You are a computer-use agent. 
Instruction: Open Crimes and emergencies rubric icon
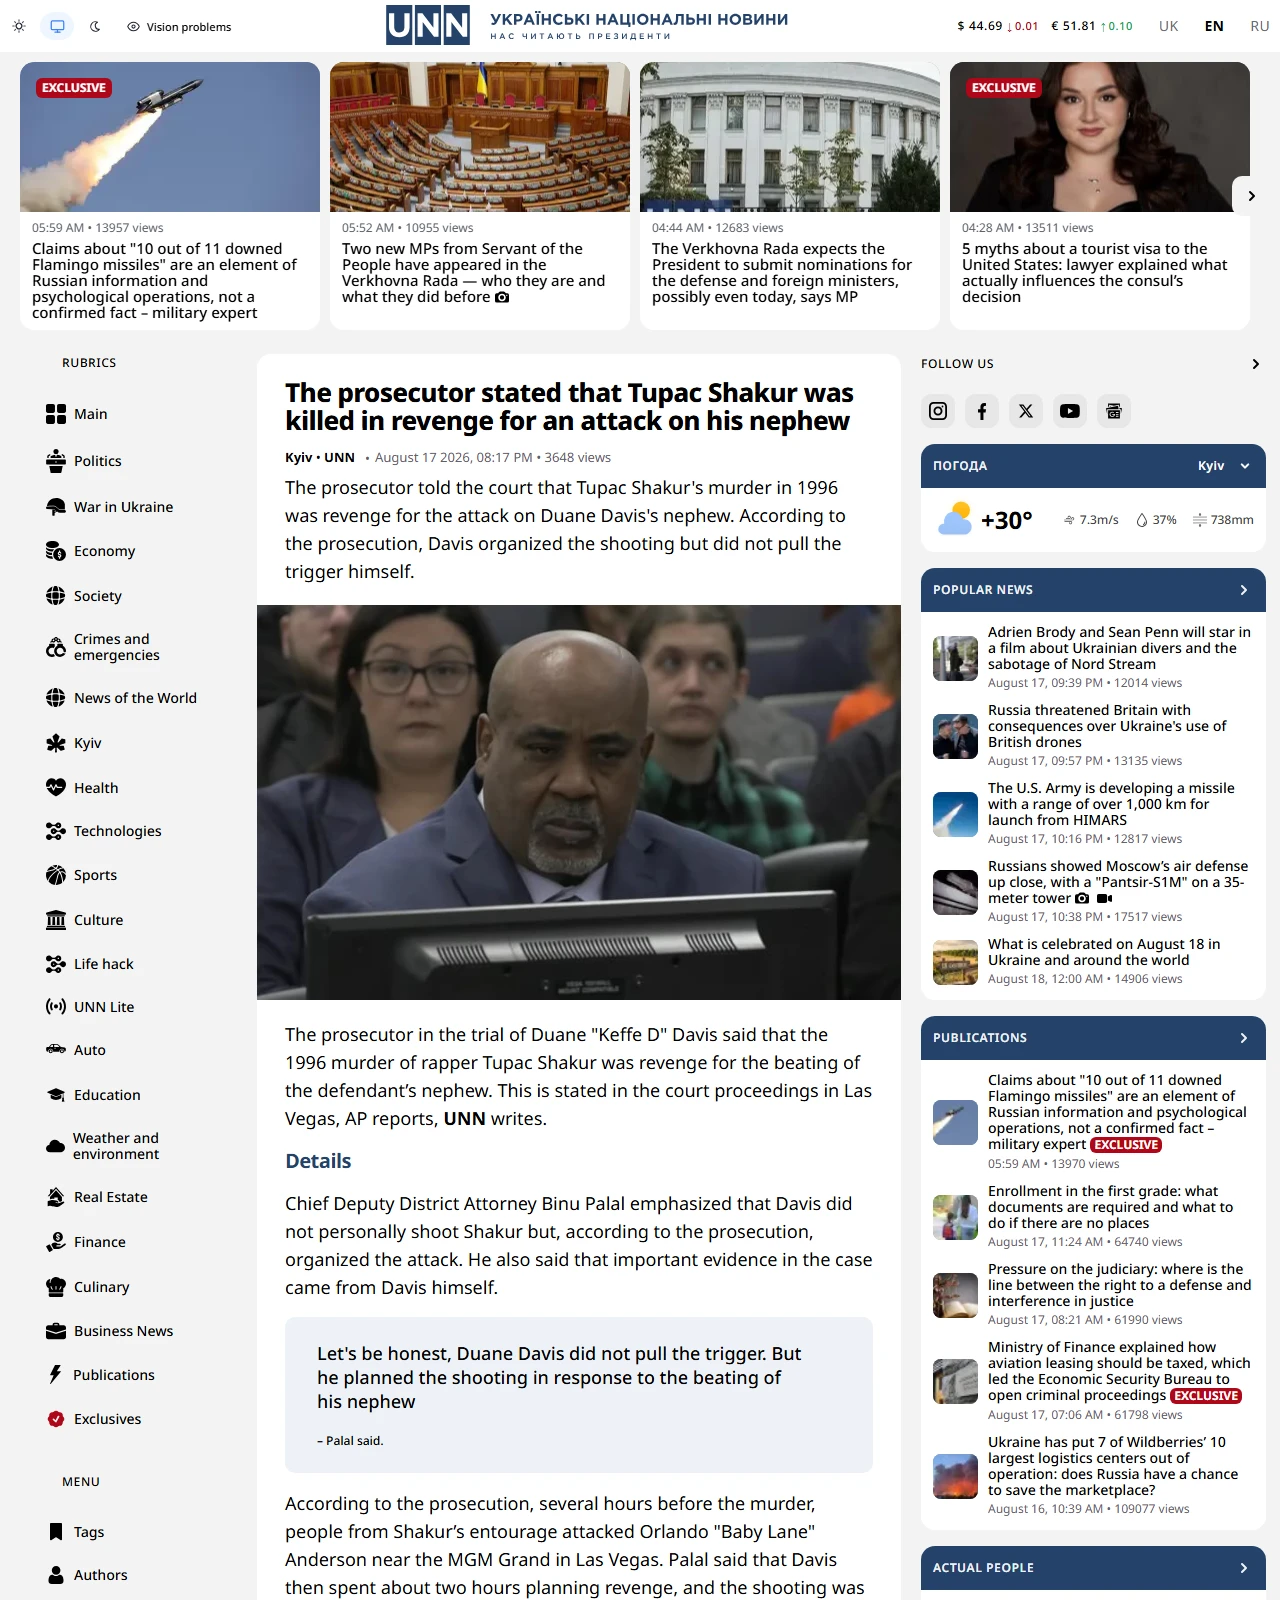point(56,647)
